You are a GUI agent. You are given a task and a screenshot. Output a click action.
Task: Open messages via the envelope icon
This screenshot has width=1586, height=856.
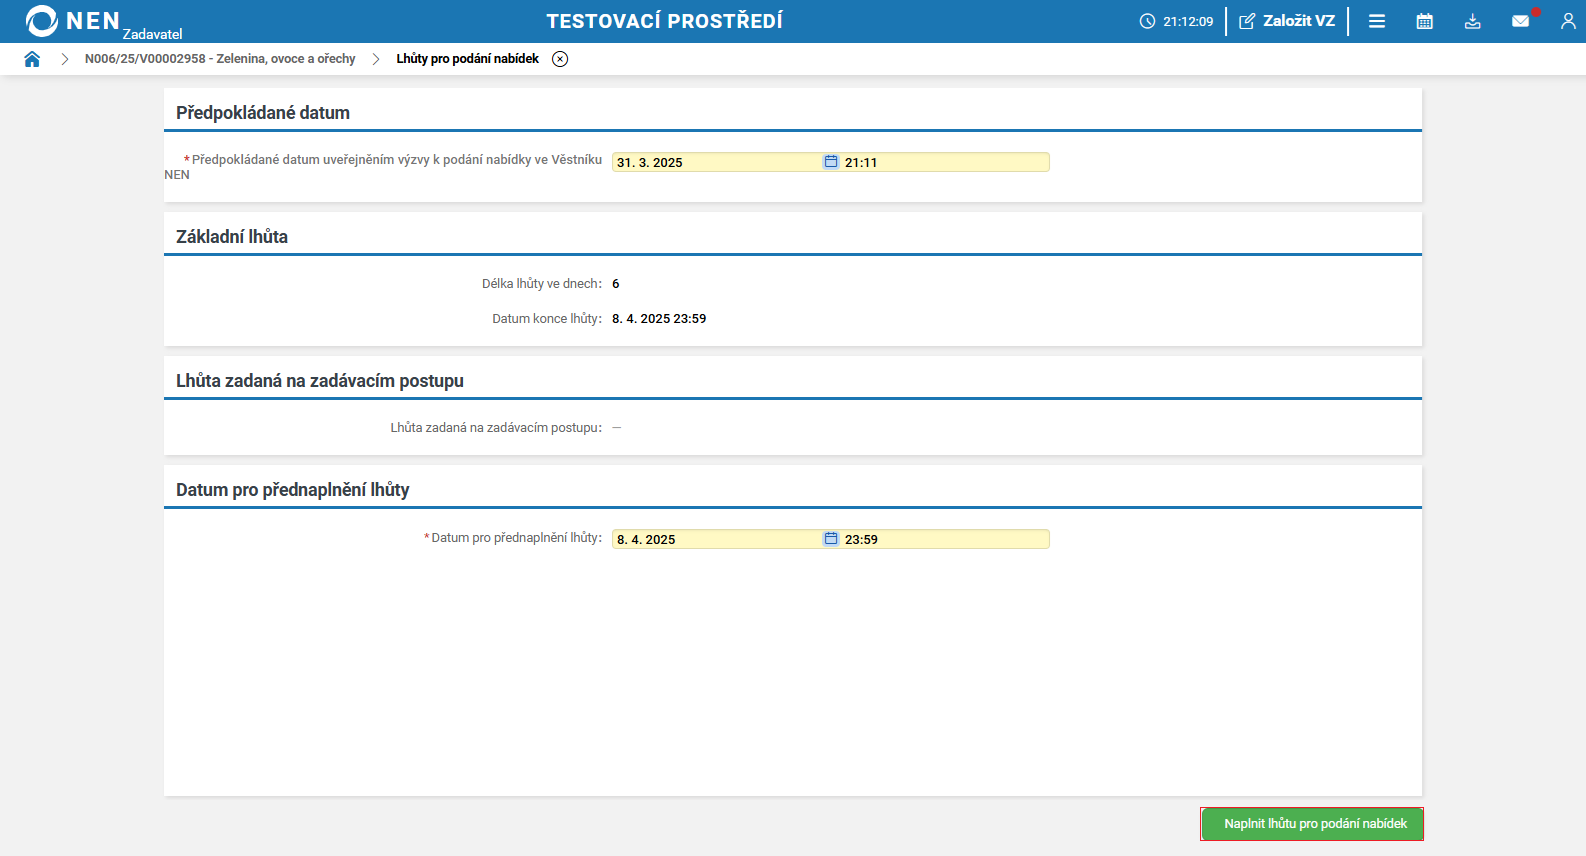pyautogui.click(x=1520, y=21)
